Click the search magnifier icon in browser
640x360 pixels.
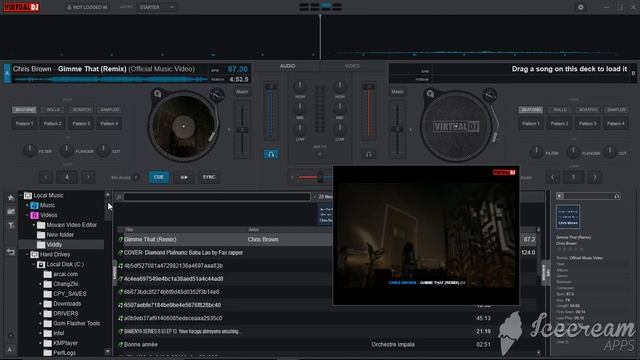click(119, 197)
